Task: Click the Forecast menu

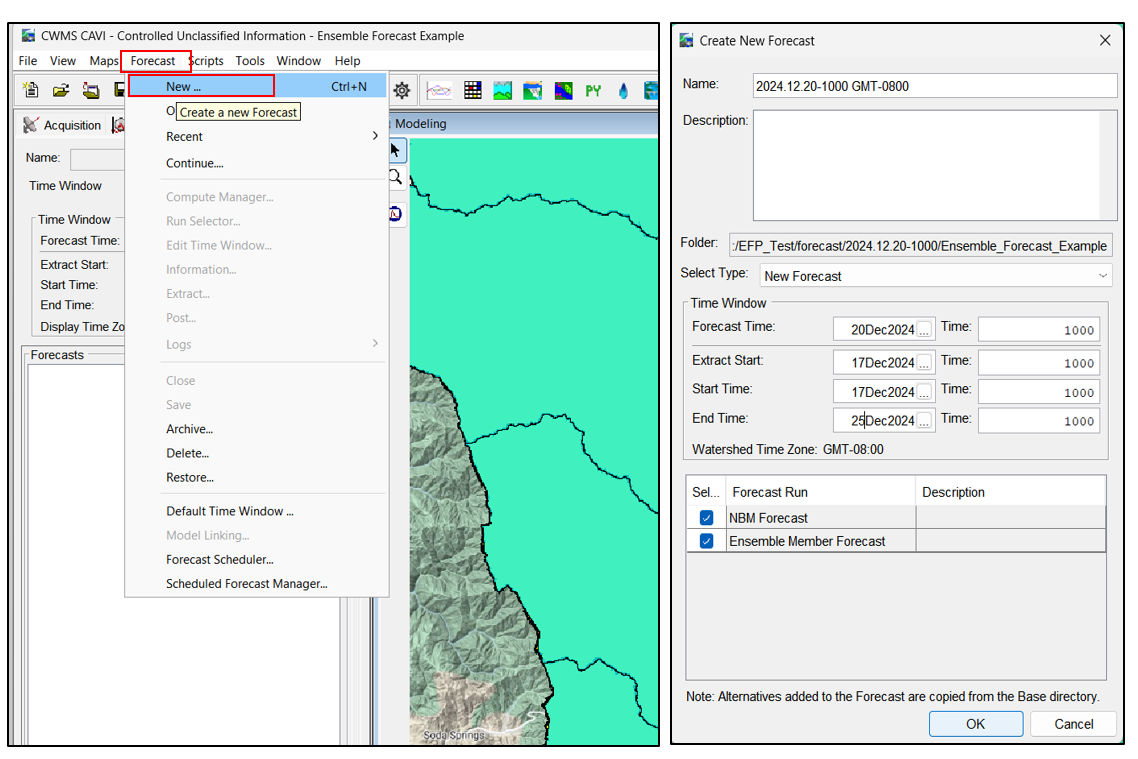Action: (x=153, y=61)
